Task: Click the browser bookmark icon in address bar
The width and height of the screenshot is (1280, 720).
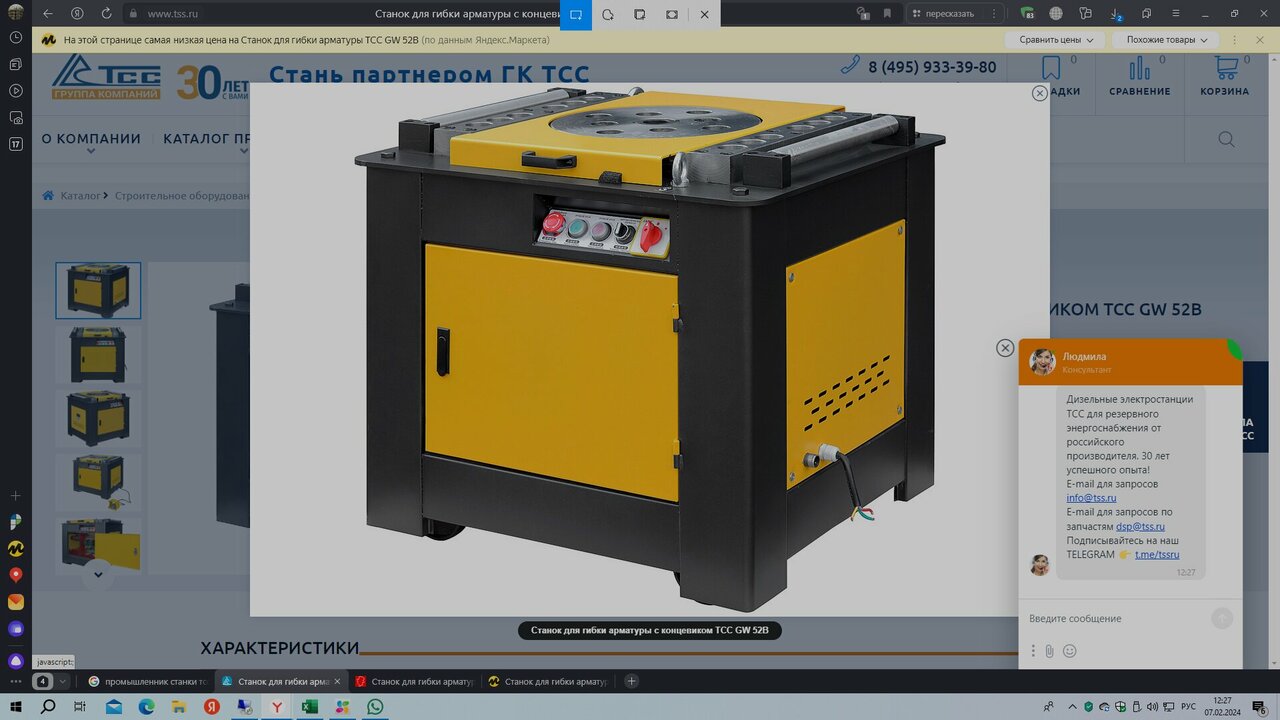Action: 887,14
